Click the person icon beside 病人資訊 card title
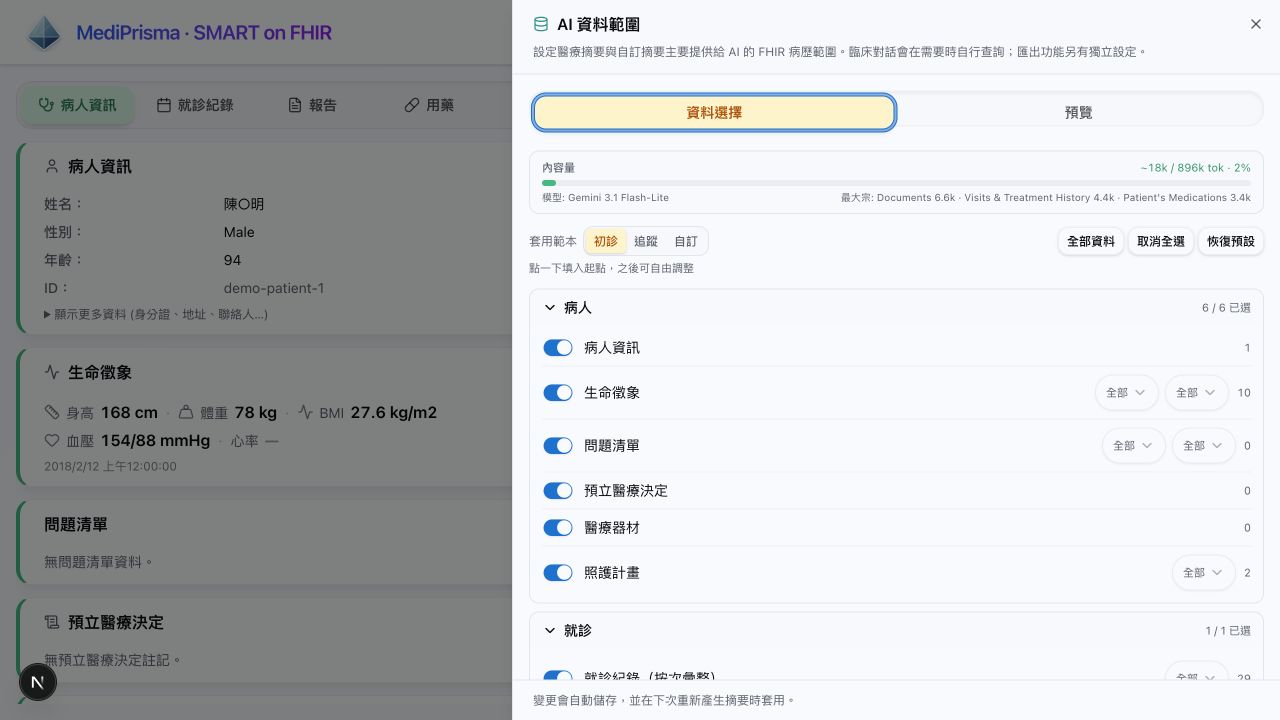This screenshot has width=1280, height=720. point(52,167)
